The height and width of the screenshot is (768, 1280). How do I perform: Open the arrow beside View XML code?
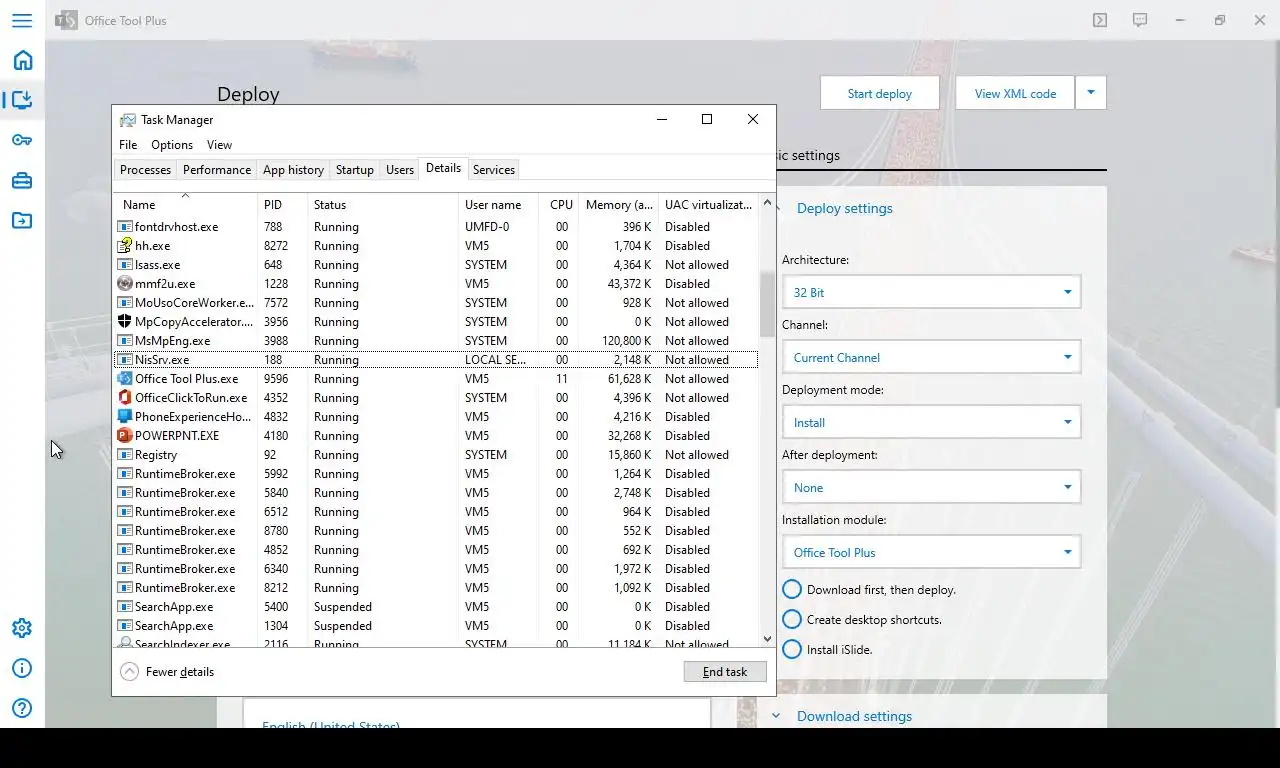point(1091,93)
